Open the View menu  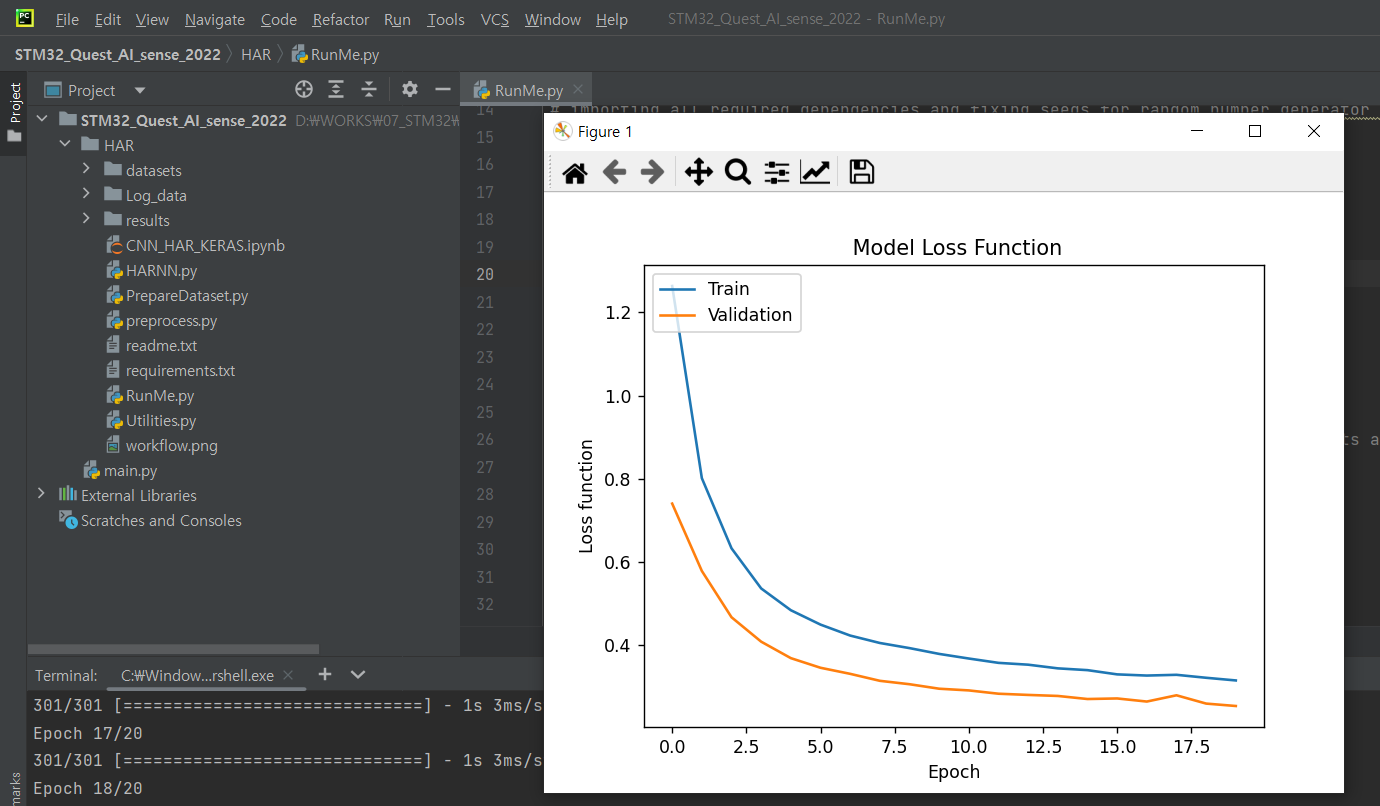click(152, 19)
